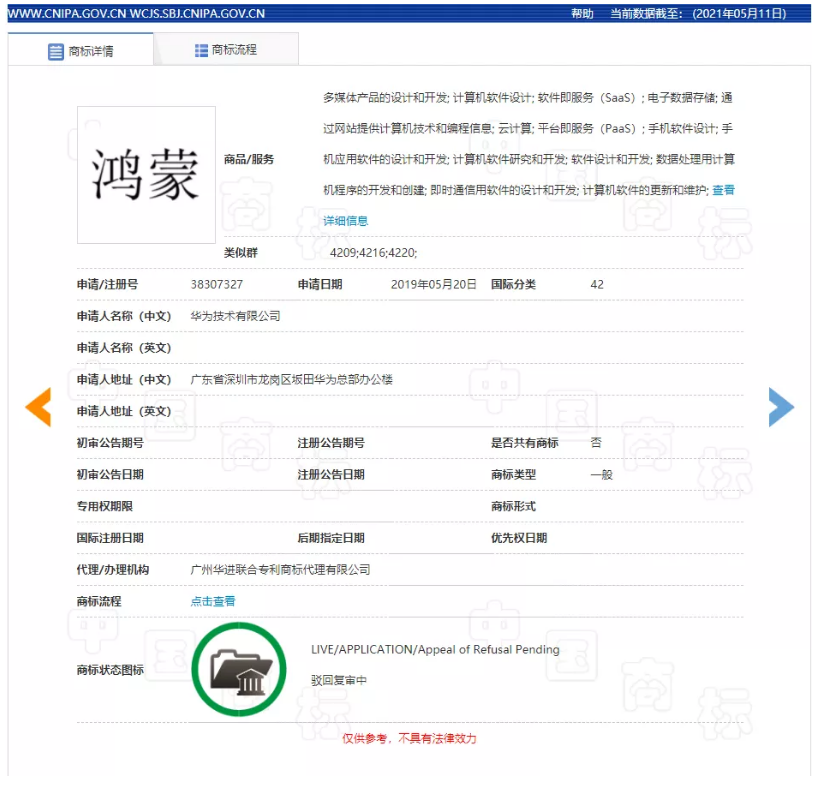Select registration number 38307327
The image size is (818, 785).
(x=216, y=284)
